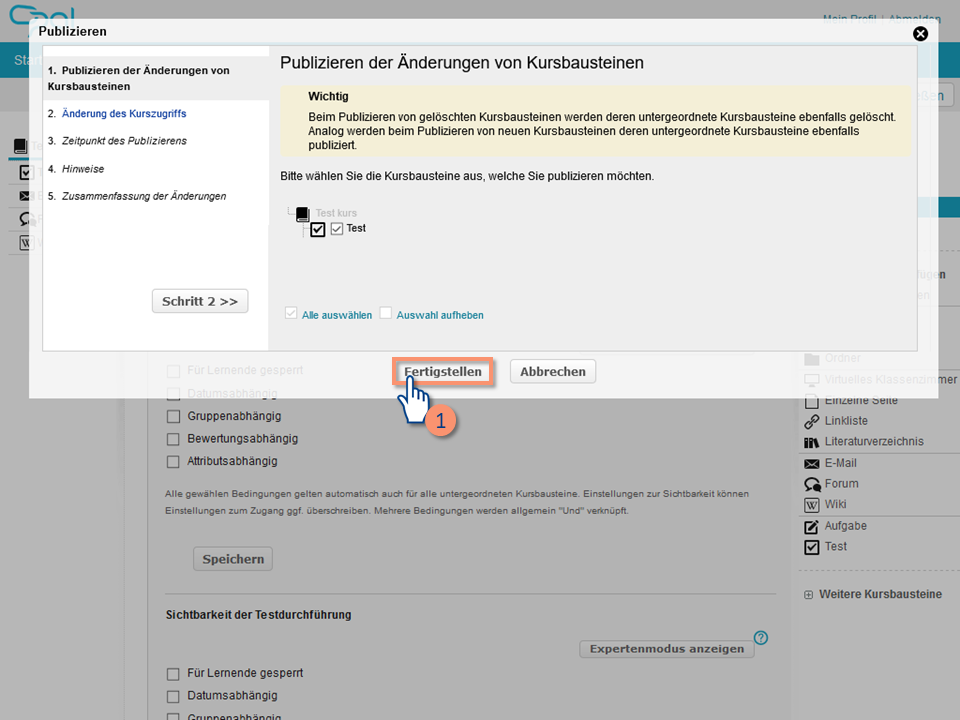
Task: Select Wiki icon in right sidebar
Action: click(x=811, y=505)
